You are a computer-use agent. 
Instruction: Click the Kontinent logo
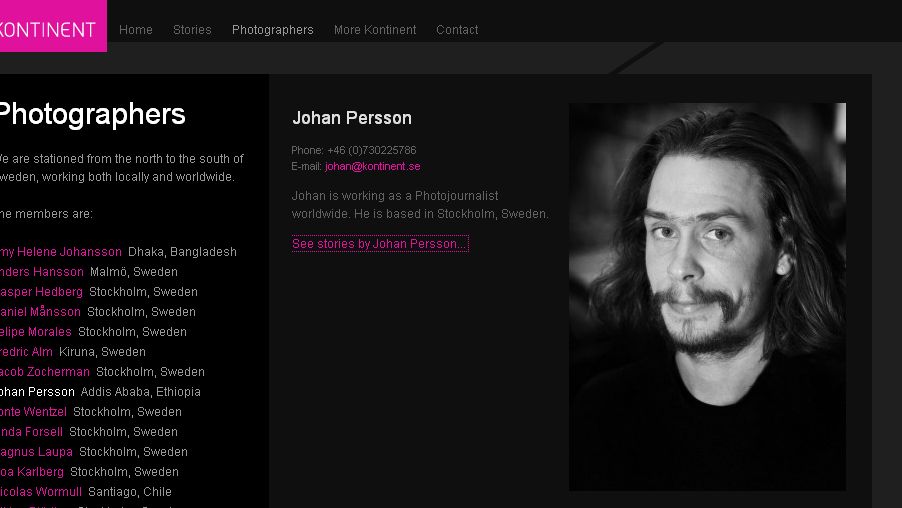point(50,28)
